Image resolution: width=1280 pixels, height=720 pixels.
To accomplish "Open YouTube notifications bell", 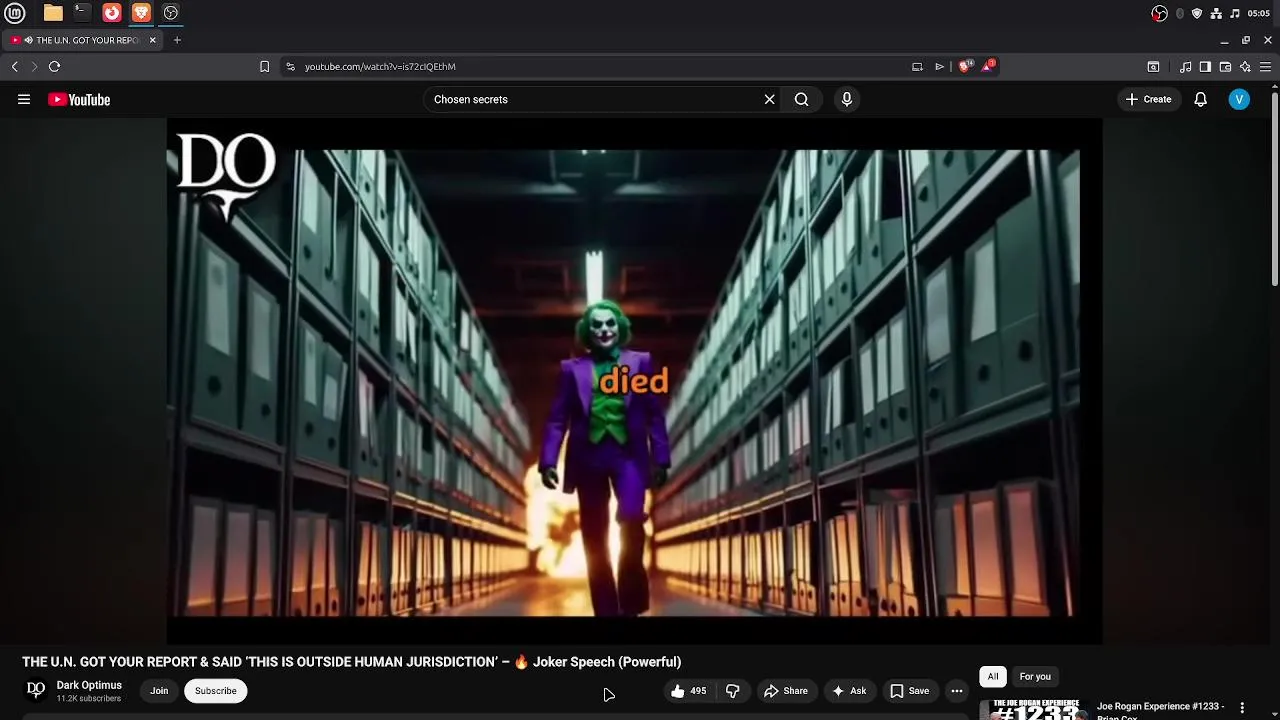I will (x=1201, y=99).
